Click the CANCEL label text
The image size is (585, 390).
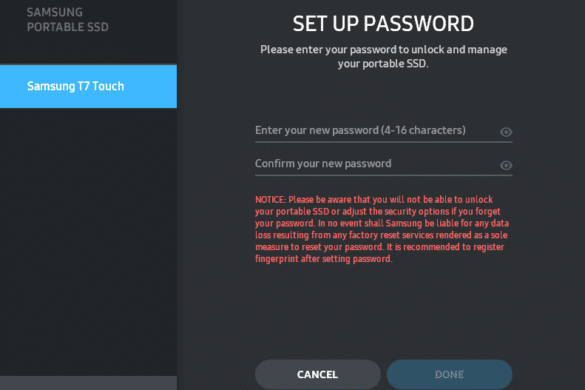point(317,374)
